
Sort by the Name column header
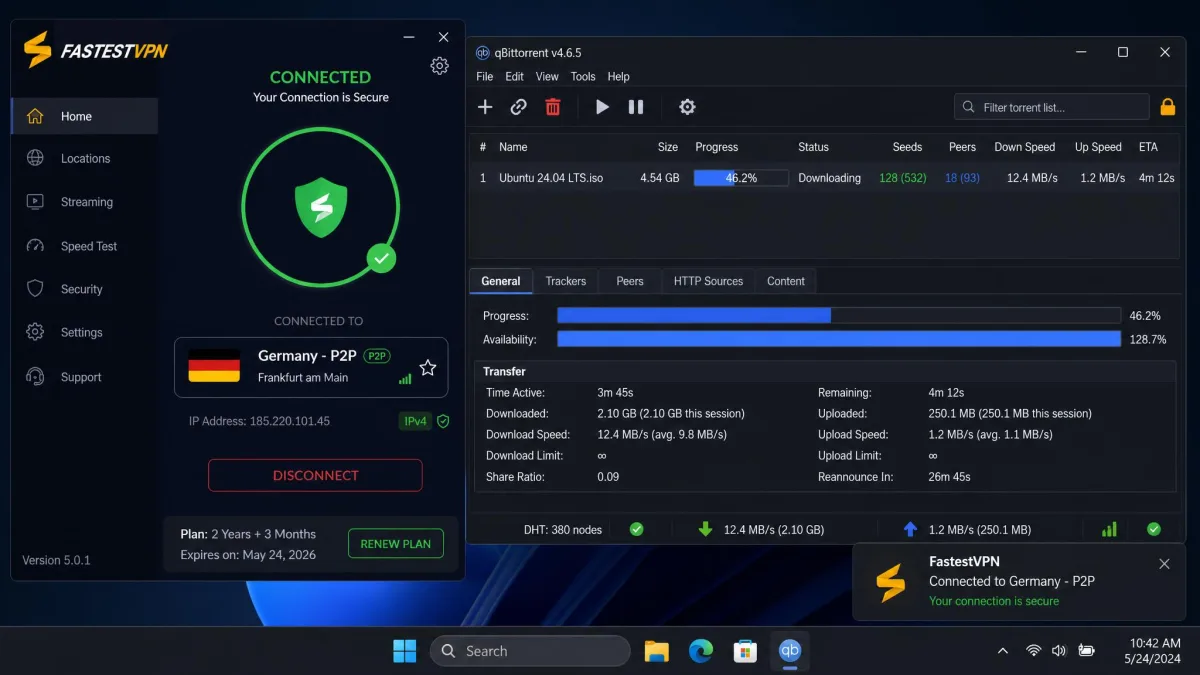(513, 147)
